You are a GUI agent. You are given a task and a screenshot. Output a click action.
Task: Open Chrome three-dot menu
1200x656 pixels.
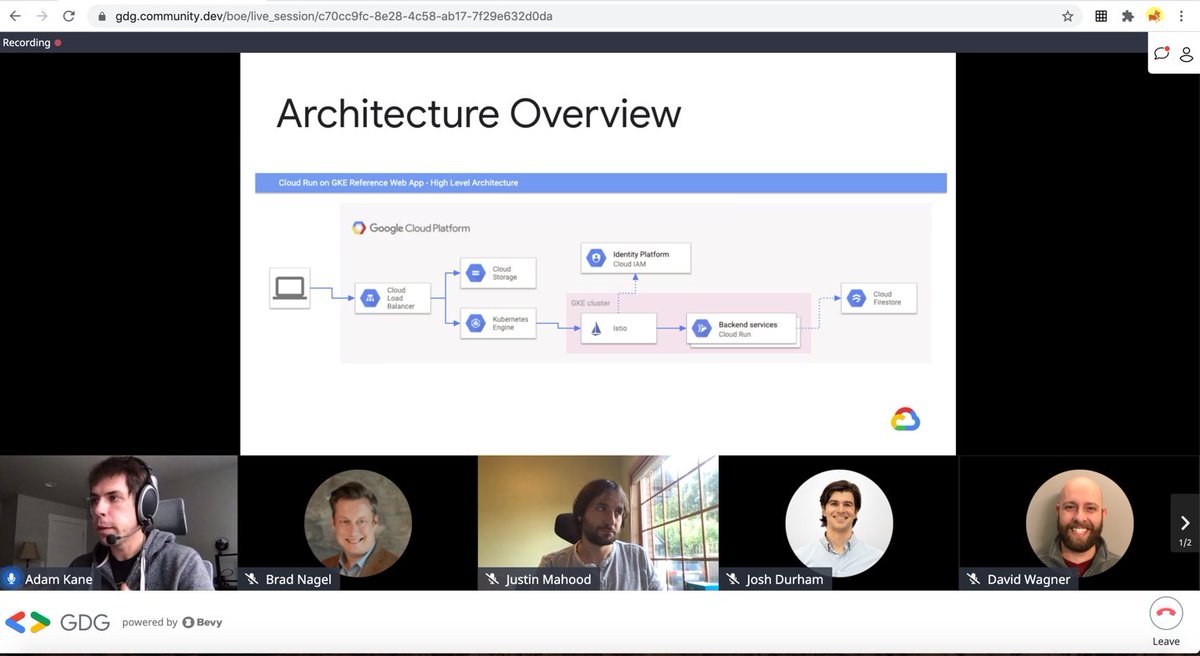[1183, 16]
